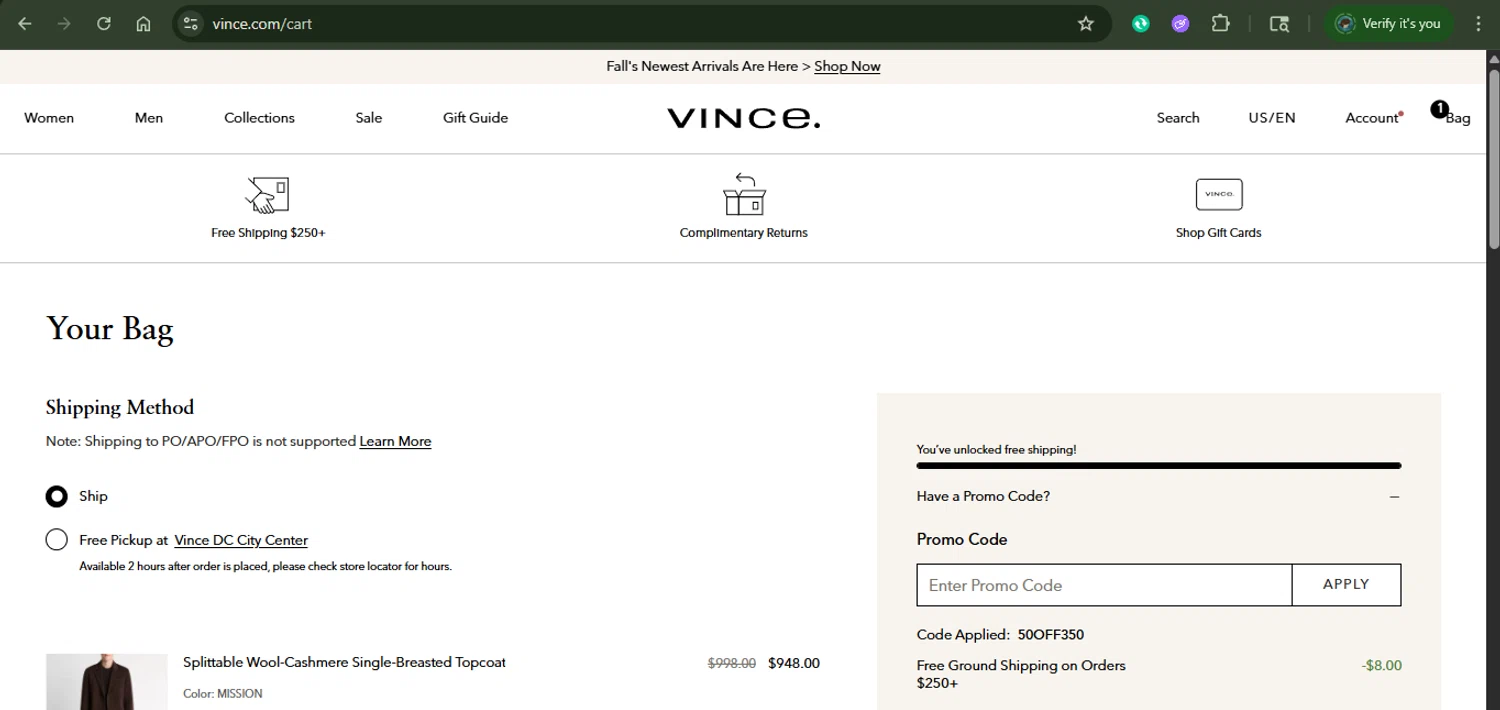
Task: Bookmark this page with the star icon
Action: pyautogui.click(x=1086, y=23)
